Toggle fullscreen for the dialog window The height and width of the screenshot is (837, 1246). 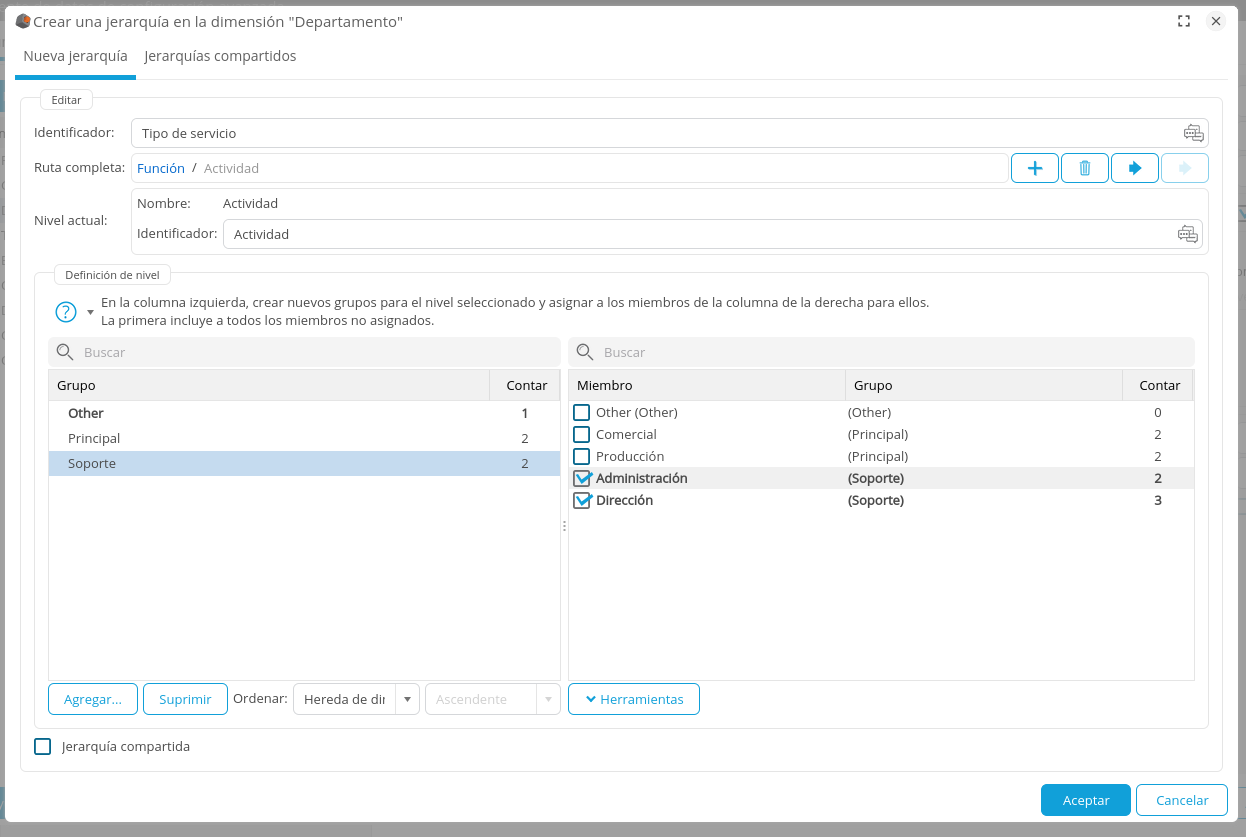click(x=1184, y=21)
